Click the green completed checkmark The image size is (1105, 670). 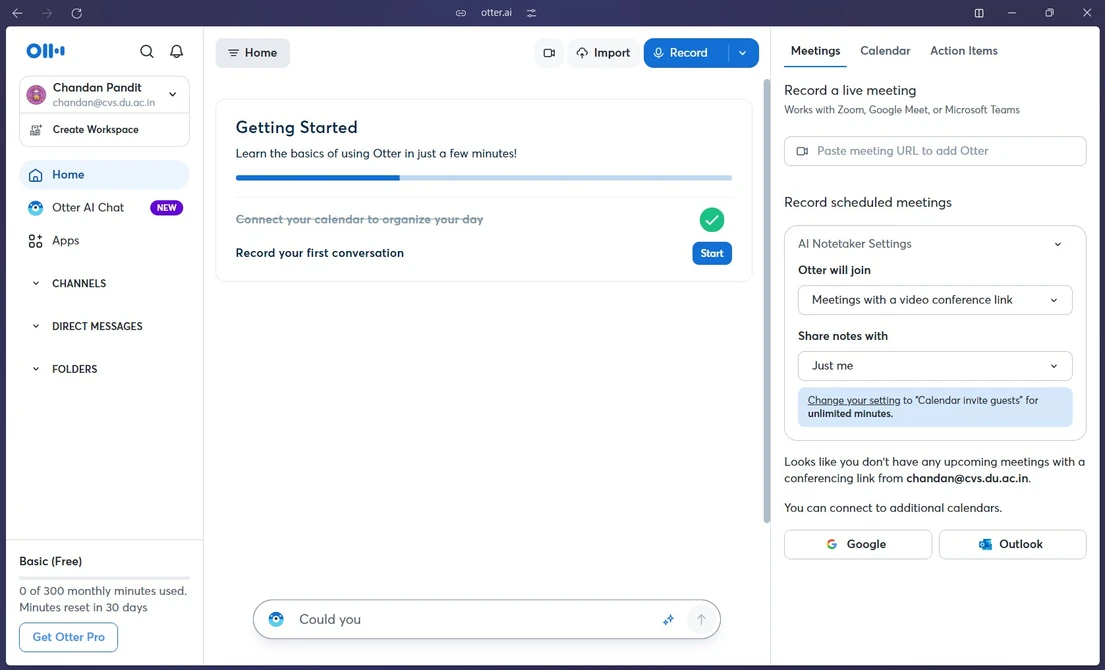[712, 220]
